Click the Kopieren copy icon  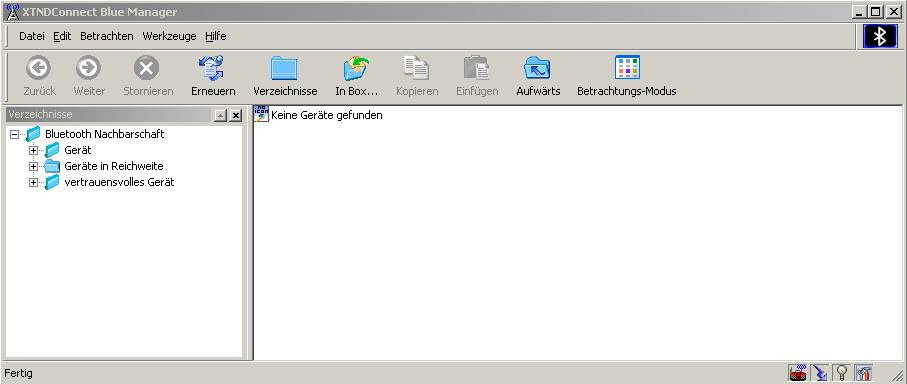[x=416, y=76]
